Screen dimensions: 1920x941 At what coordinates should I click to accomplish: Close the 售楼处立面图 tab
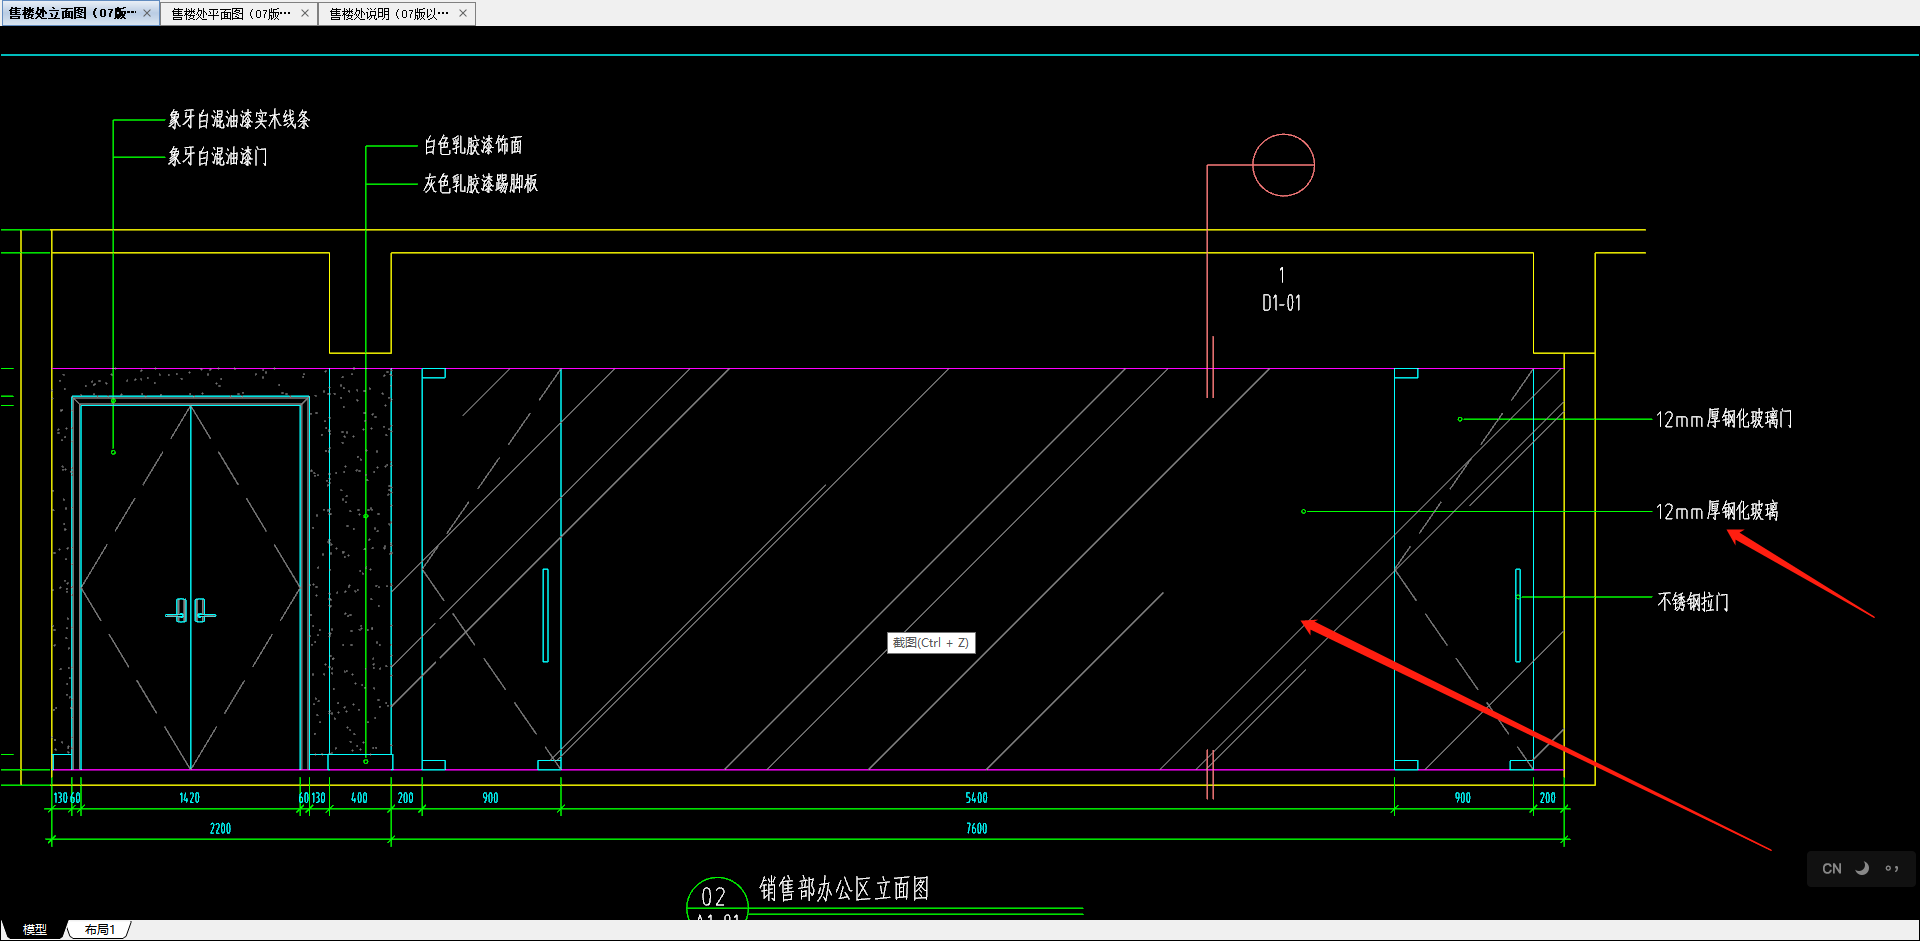click(147, 13)
